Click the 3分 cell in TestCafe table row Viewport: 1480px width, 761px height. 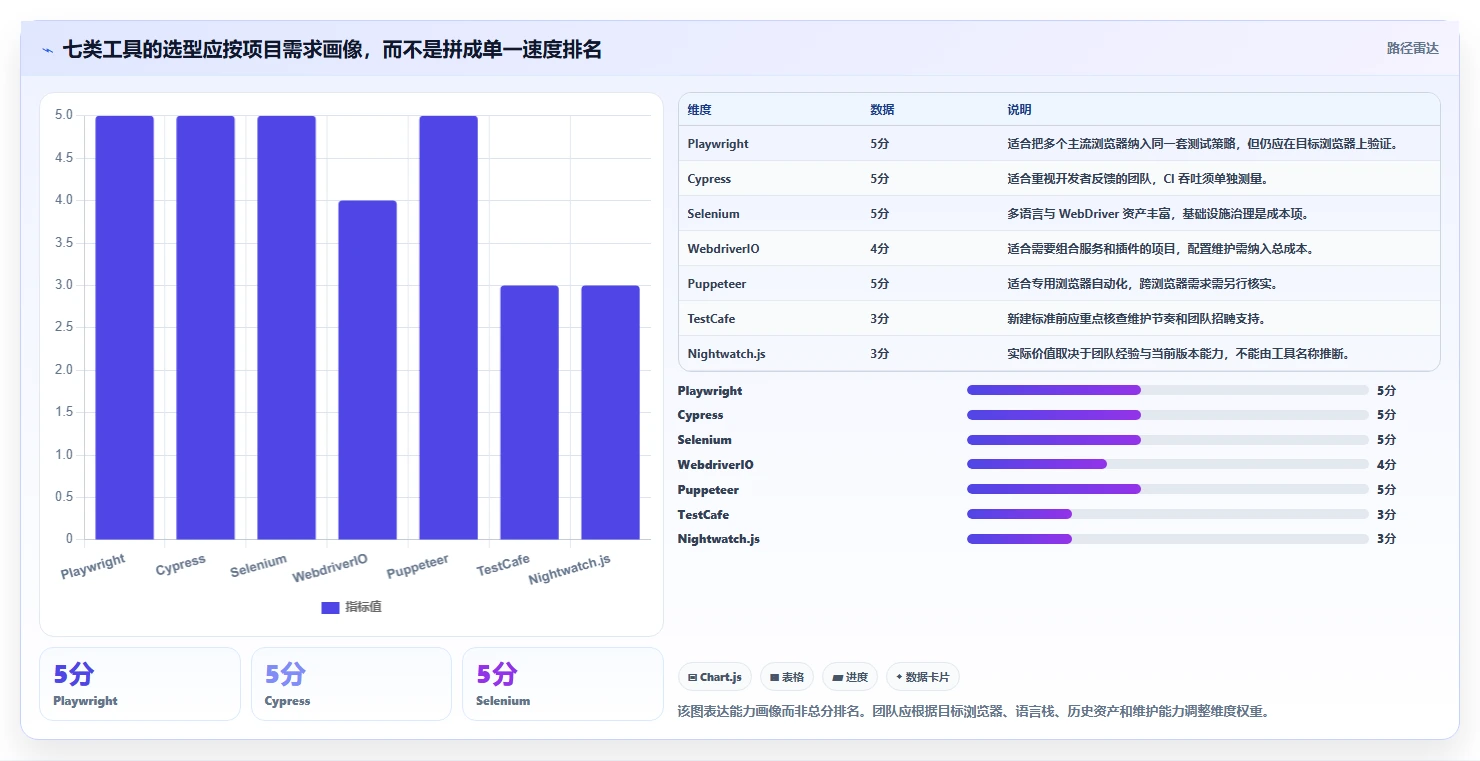879,319
